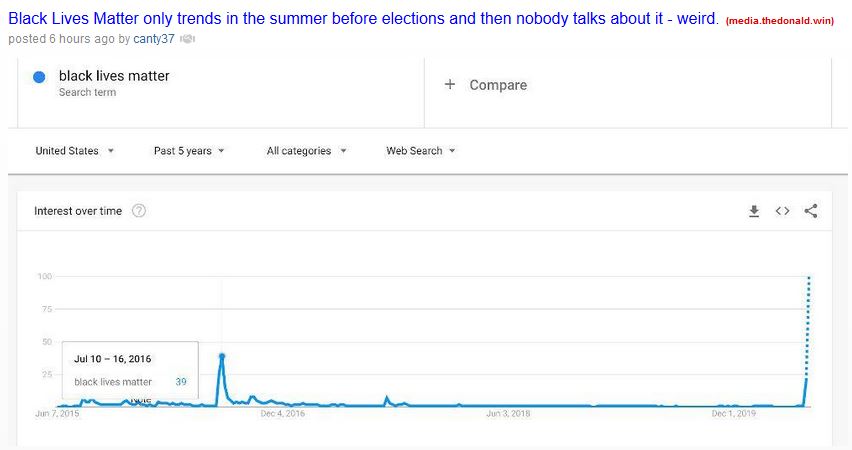This screenshot has height=450, width=852.
Task: Click the Dec 4, 2016 axis label
Action: click(283, 414)
